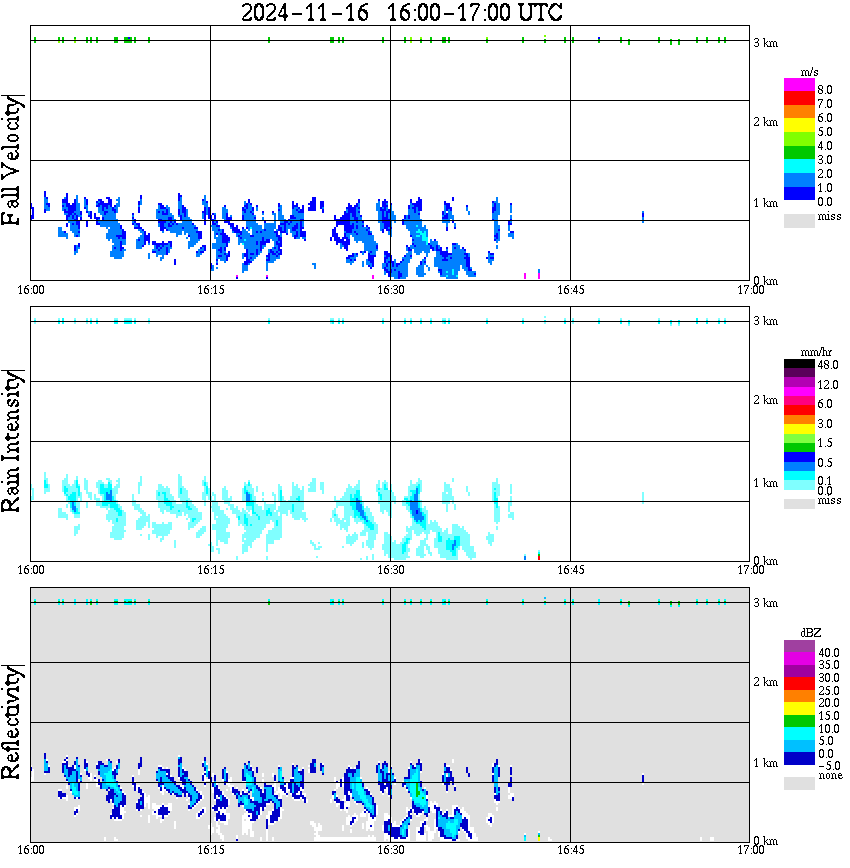The image size is (850, 868).
Task: Click the gray 'none' swatch in the dBZ legend
Action: pyautogui.click(x=799, y=783)
